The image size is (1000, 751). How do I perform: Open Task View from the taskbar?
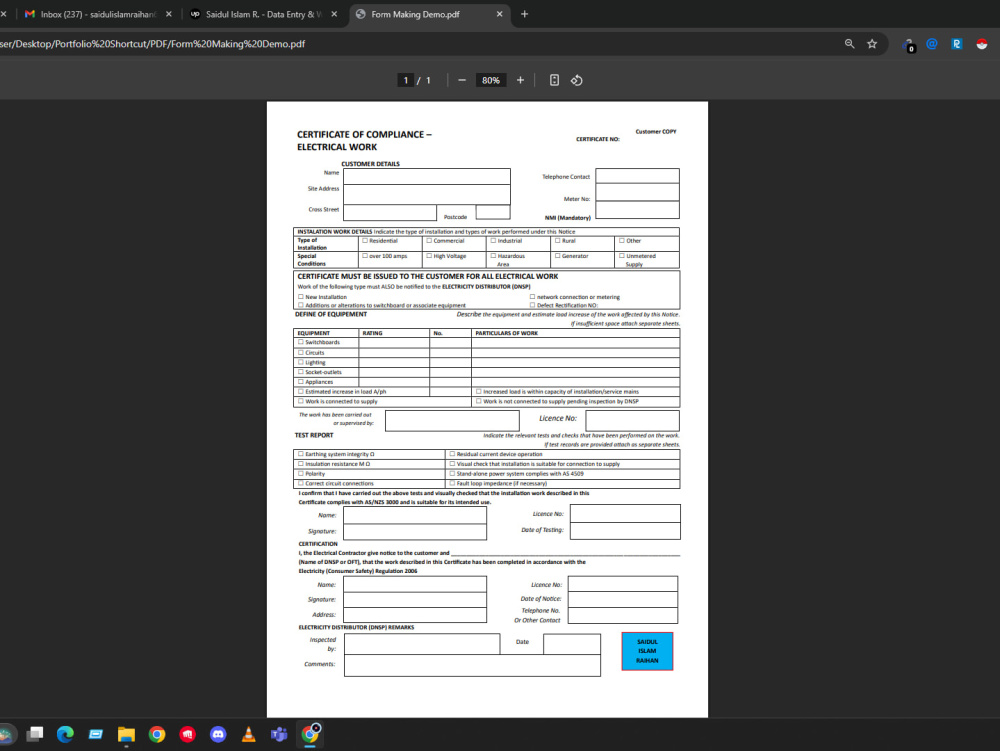(34, 734)
